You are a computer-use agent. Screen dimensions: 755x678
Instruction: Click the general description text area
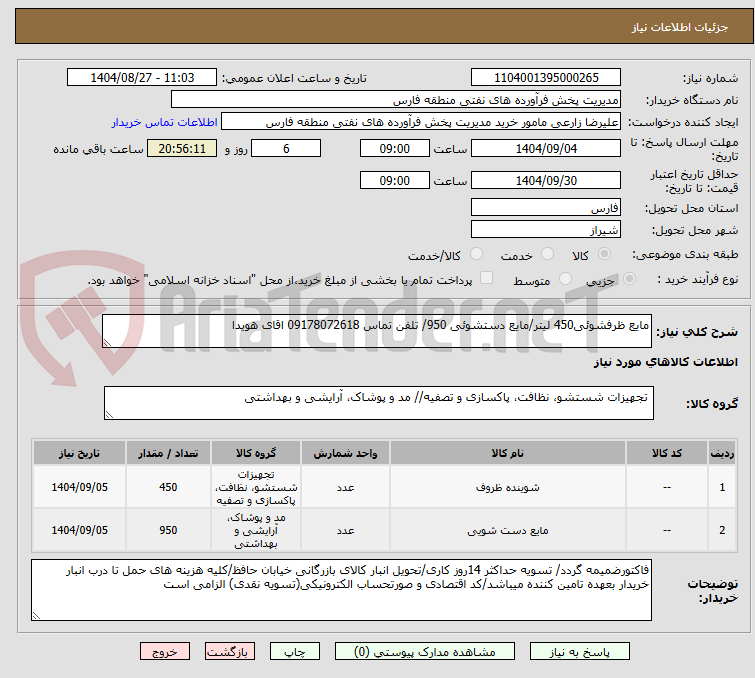coord(377,331)
